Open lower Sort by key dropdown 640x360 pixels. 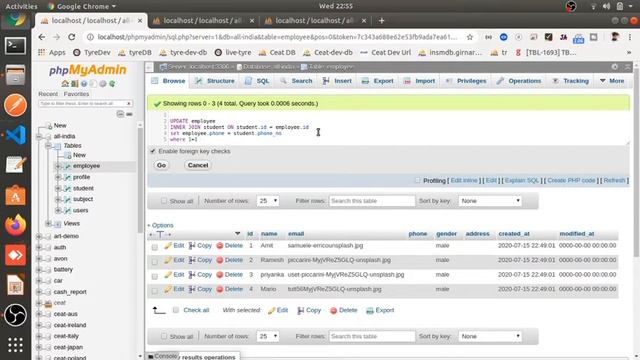click(490, 336)
